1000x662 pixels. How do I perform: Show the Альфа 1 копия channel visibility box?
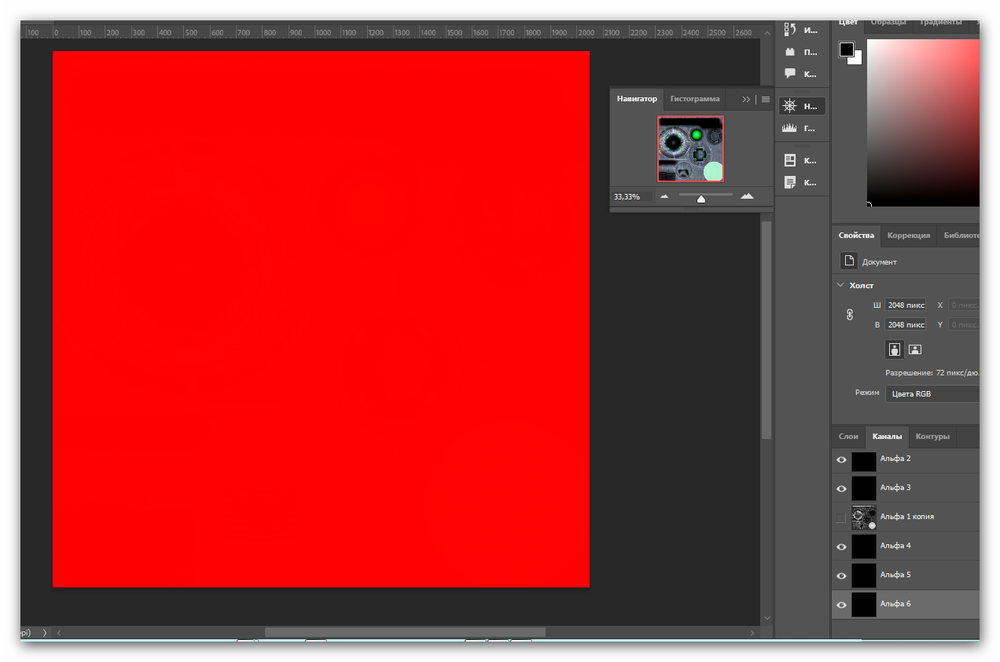point(841,517)
